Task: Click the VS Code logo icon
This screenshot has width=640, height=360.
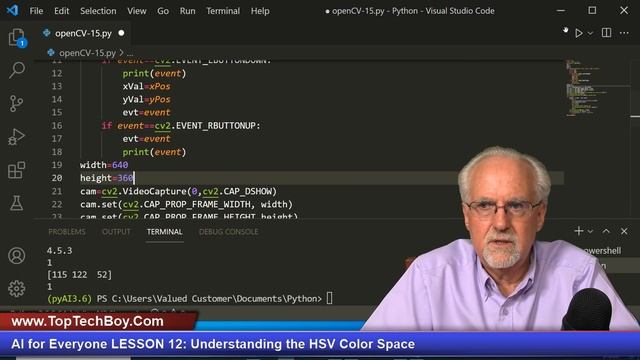Action: [12, 10]
